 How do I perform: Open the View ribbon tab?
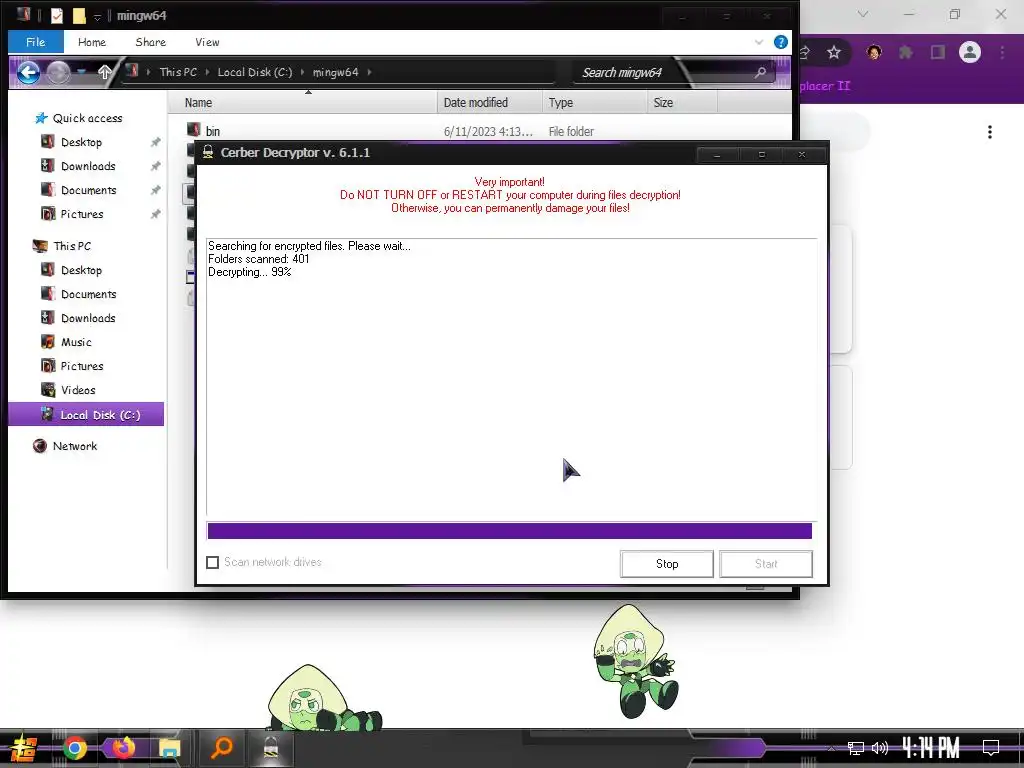207,42
